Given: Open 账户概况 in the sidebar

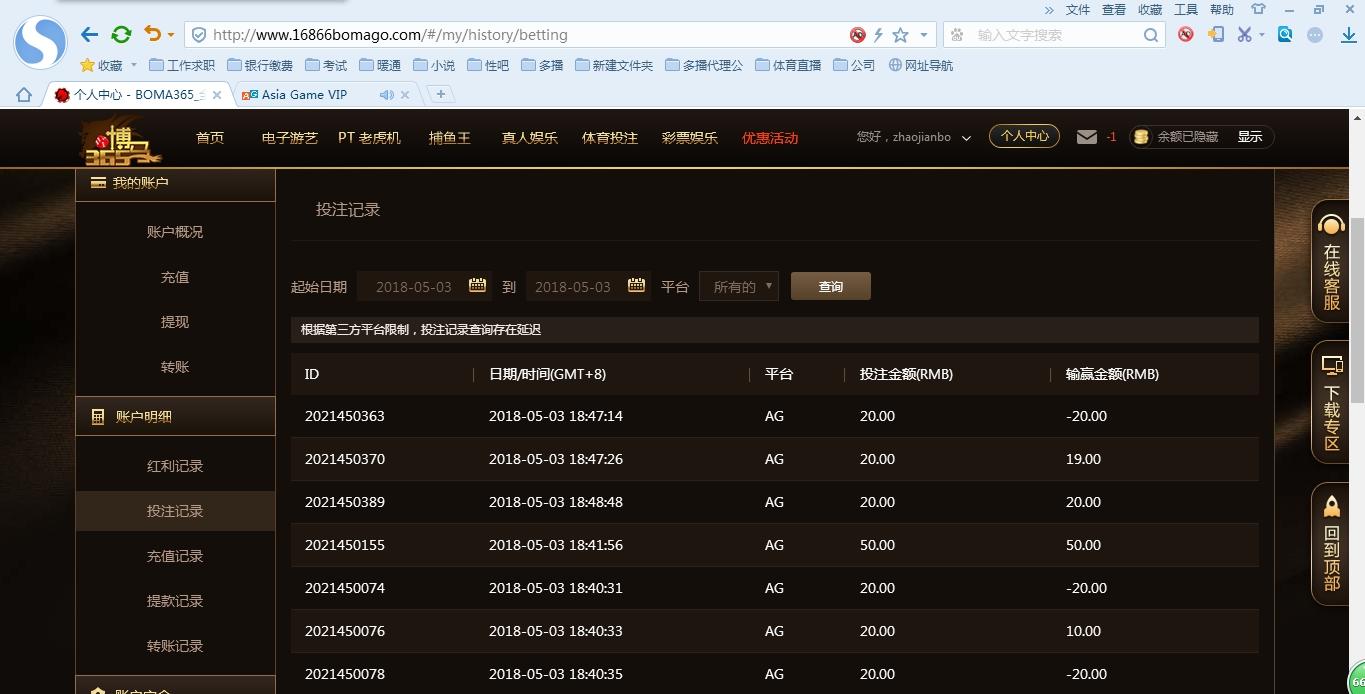Looking at the screenshot, I should pyautogui.click(x=175, y=232).
